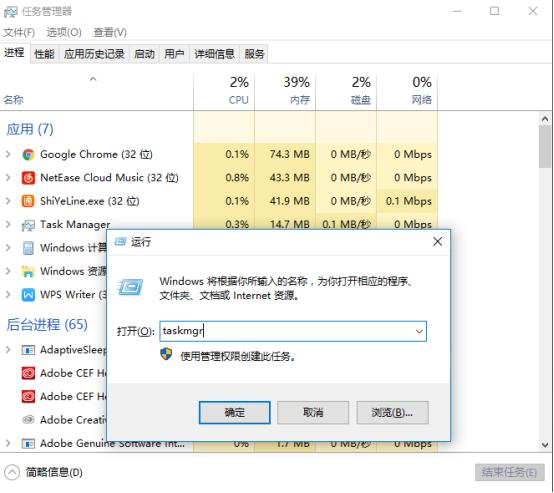The height and width of the screenshot is (493, 554).
Task: Open the Run dialog command history dropdown
Action: (x=419, y=331)
